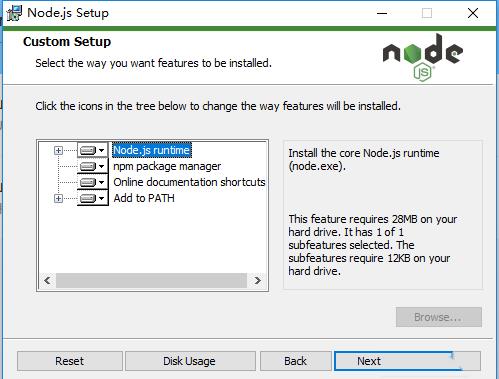Click the horizontal scrollbar thumb in feature tree
499x379 pixels.
151,280
